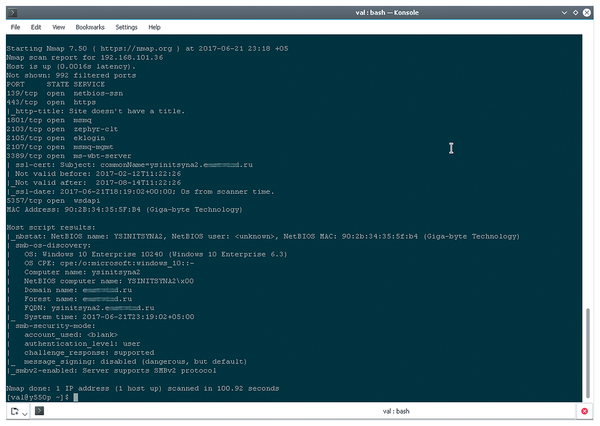
Task: Maximize the Konsole window
Action: pos(575,13)
